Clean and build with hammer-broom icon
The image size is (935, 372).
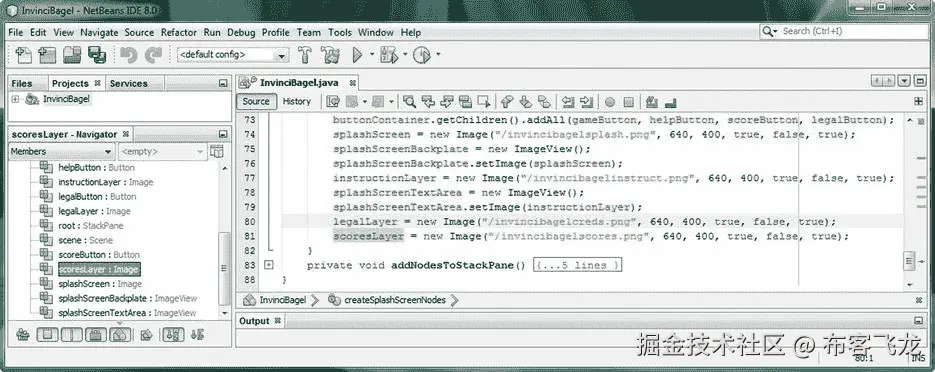[x=330, y=55]
